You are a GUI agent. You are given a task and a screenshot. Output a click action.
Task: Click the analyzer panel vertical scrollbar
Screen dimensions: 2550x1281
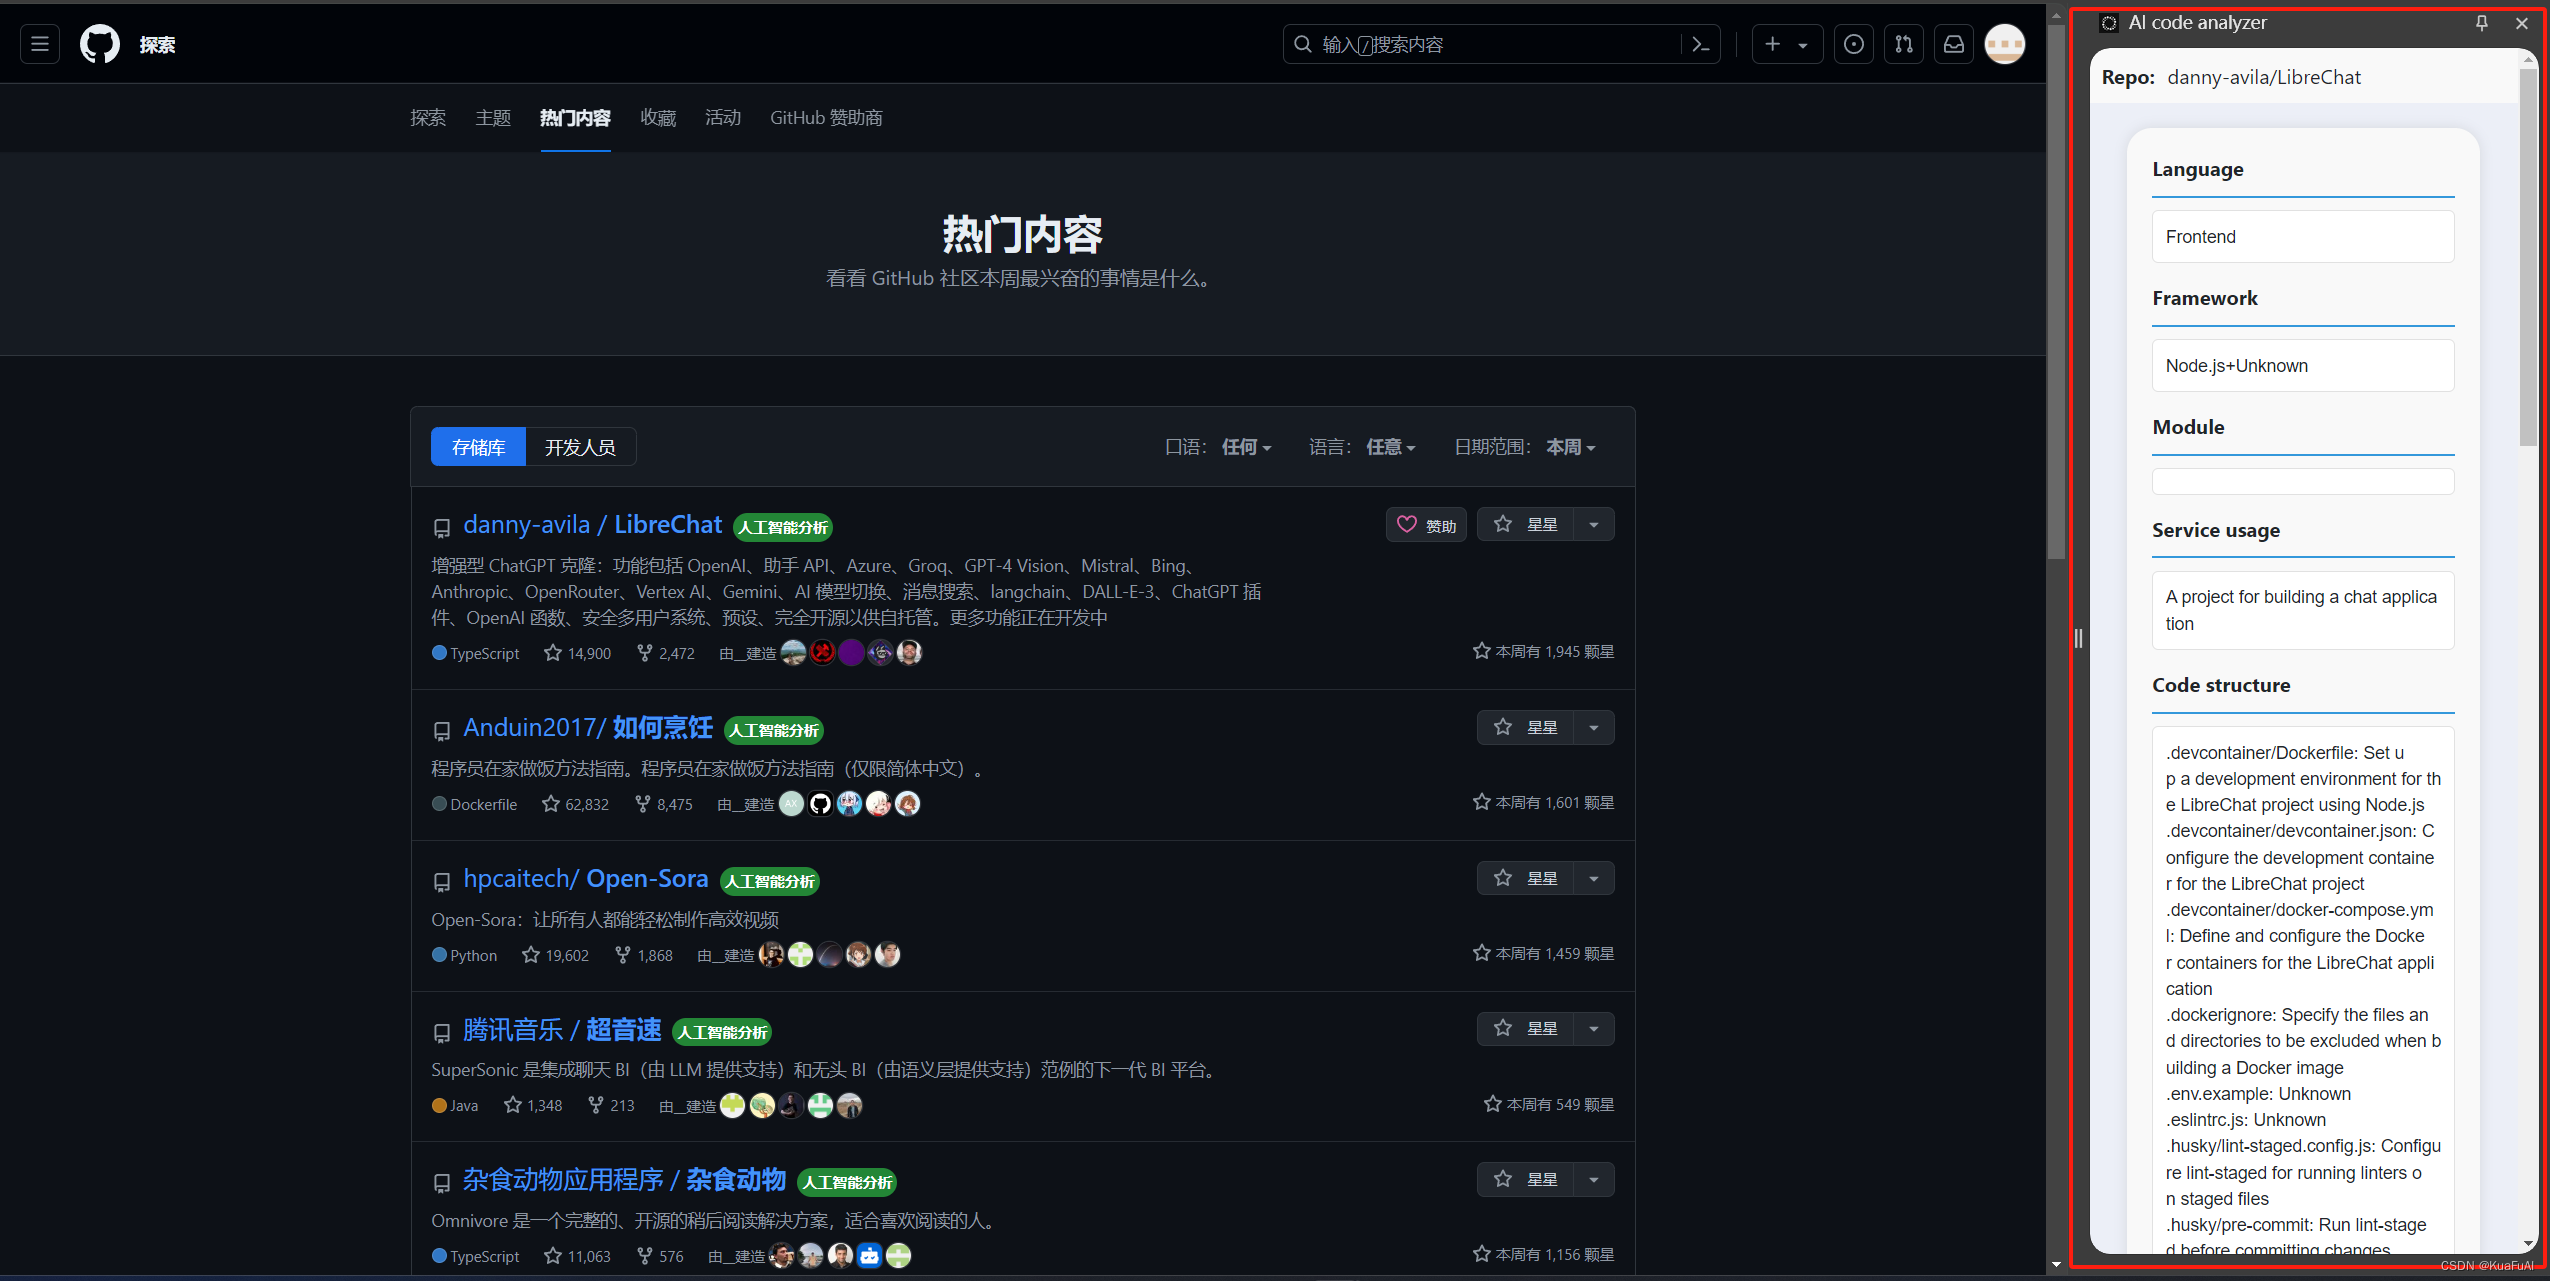coord(2528,255)
